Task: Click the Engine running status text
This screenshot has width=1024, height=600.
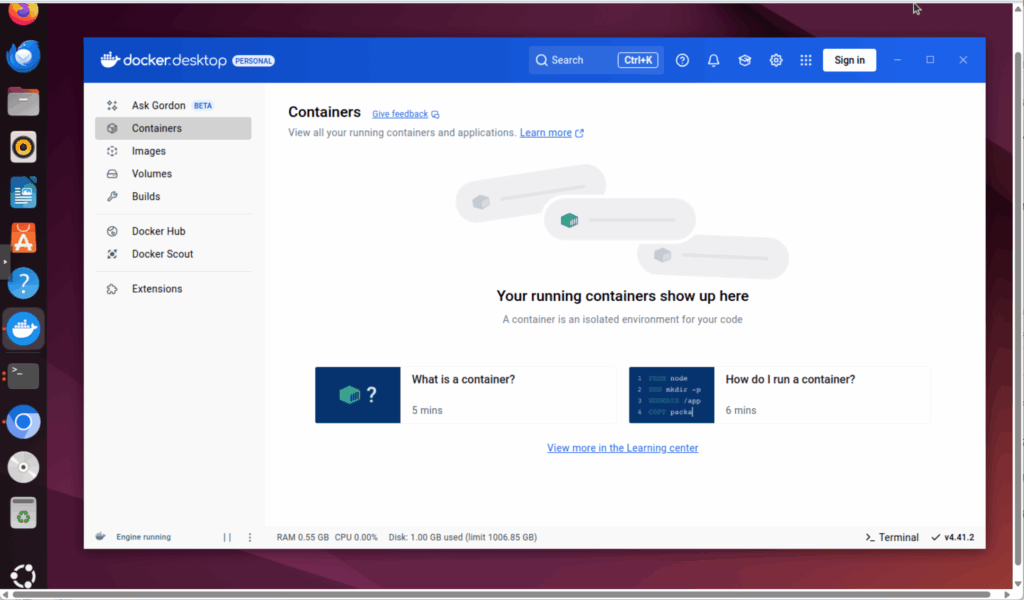Action: tap(144, 537)
